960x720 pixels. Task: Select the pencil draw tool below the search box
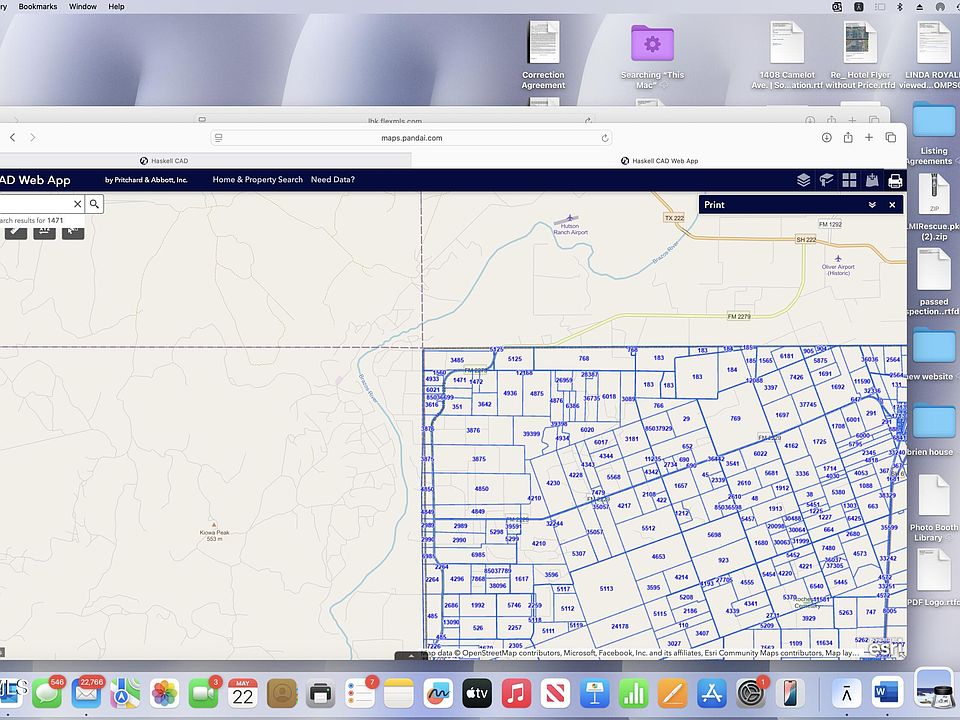pyautogui.click(x=14, y=231)
